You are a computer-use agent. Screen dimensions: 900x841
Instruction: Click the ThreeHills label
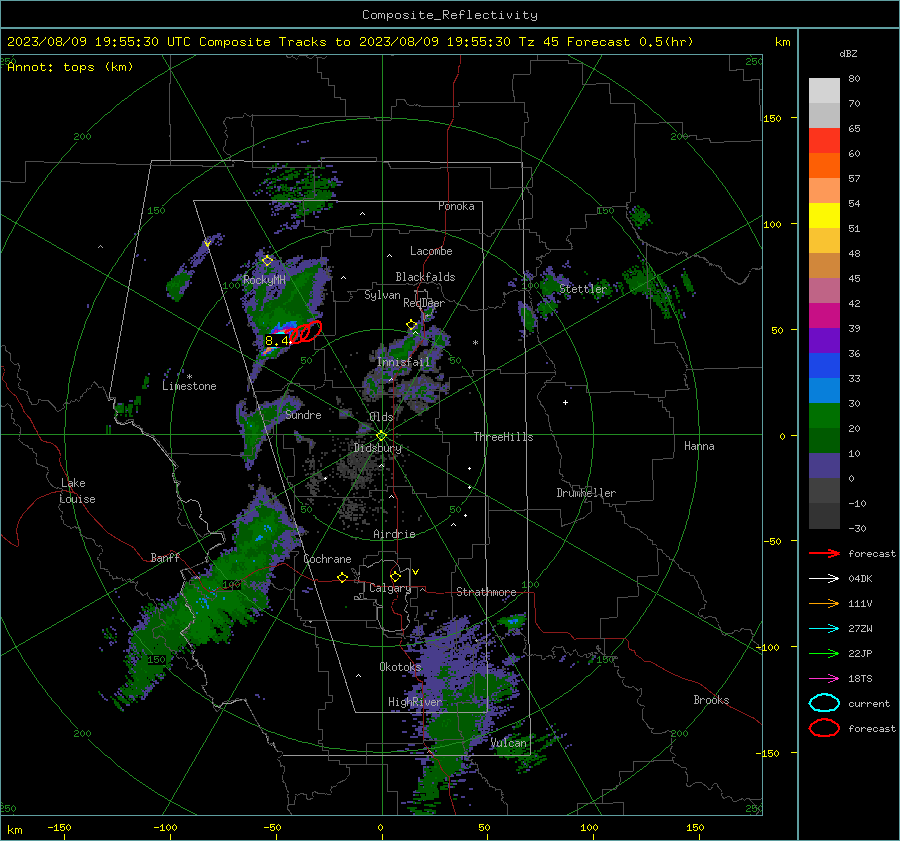point(503,437)
